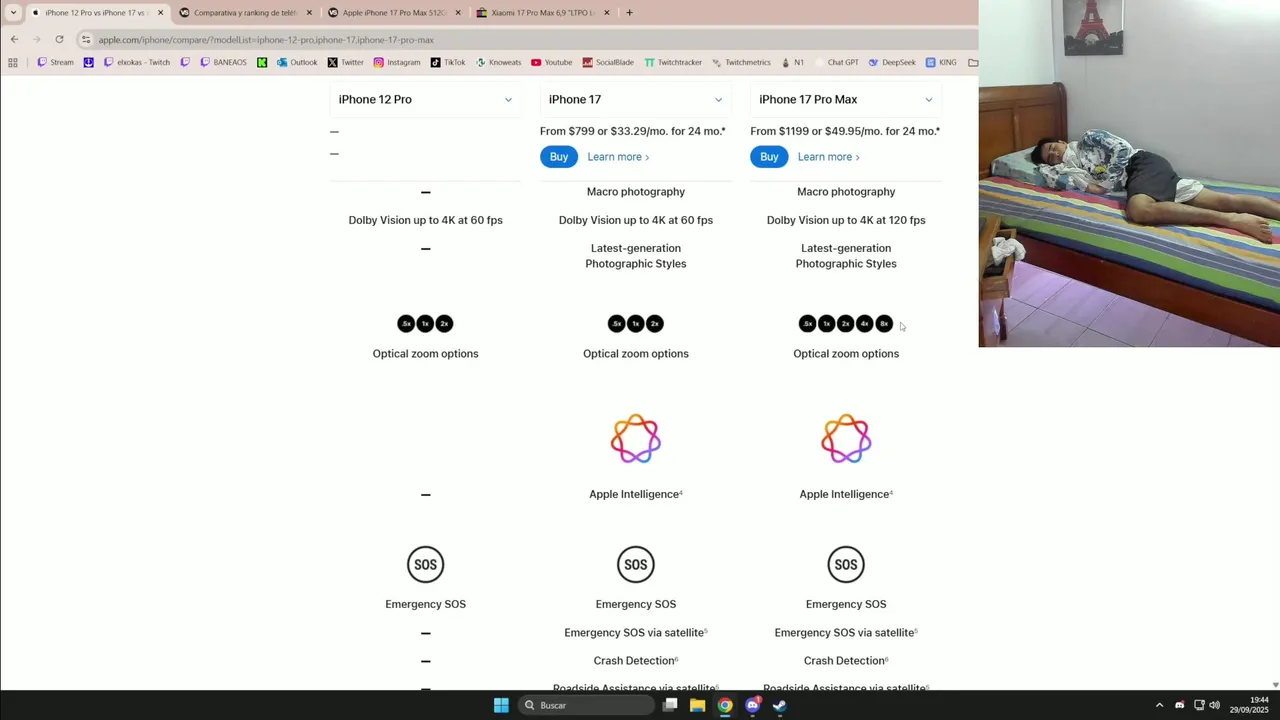Close the Comparativa y ranking tab
This screenshot has height=720, width=1280.
[309, 13]
